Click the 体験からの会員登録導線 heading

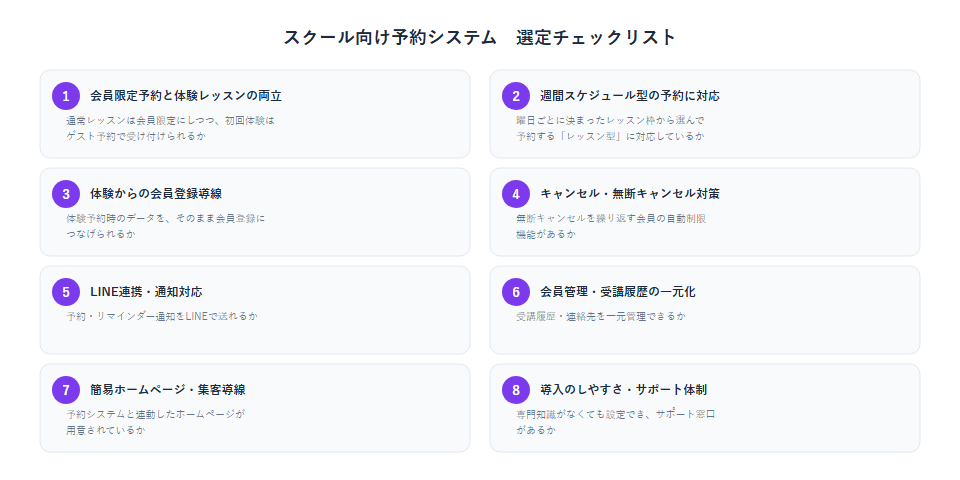click(156, 194)
